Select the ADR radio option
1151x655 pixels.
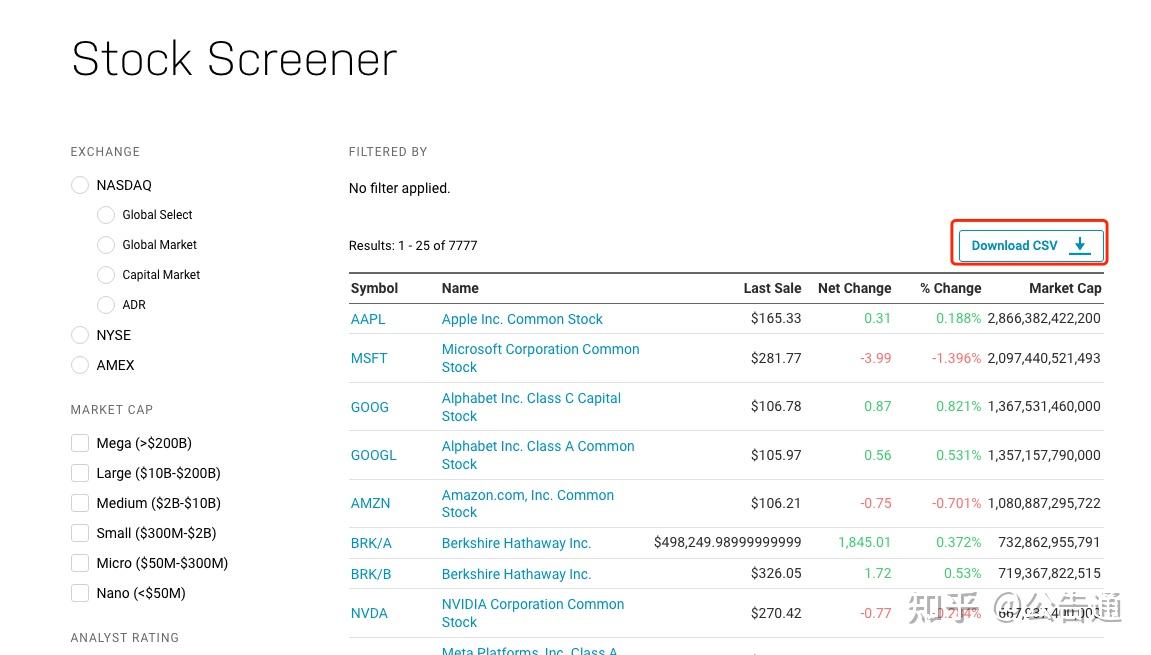(x=106, y=305)
